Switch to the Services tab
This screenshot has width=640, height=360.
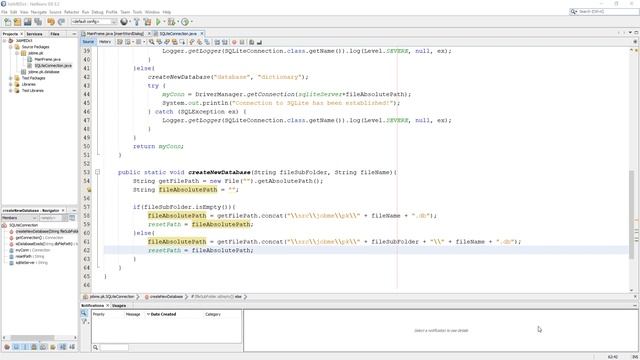click(35, 34)
